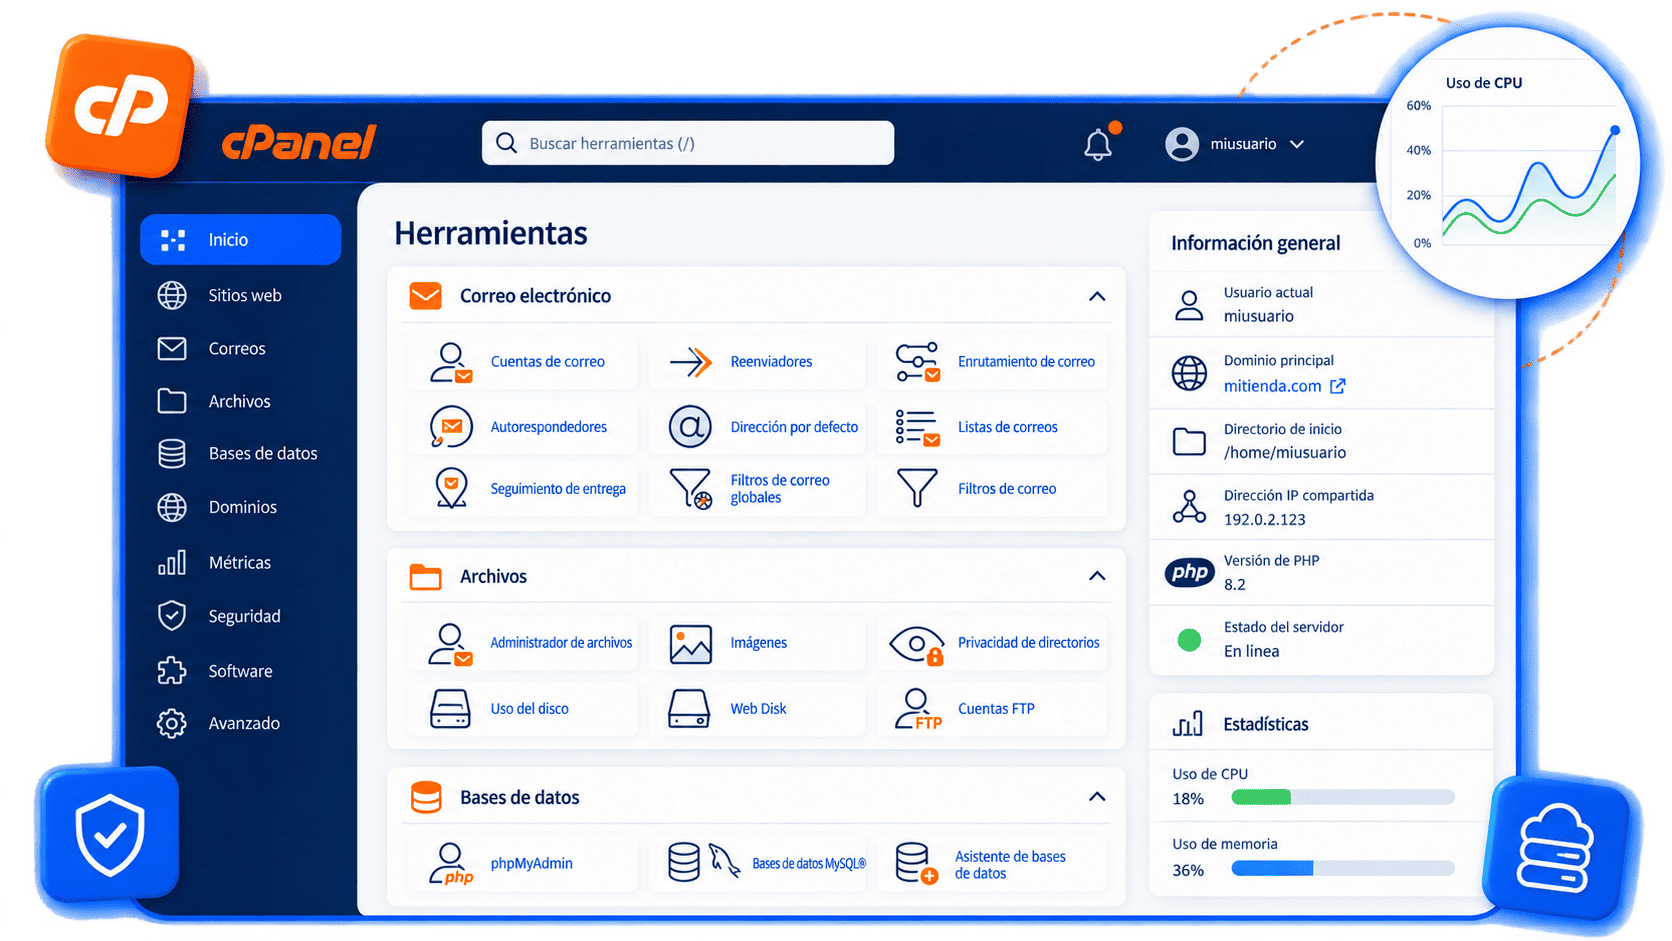Click the Uso de CPU progress bar
The width and height of the screenshot is (1672, 941).
1343,797
